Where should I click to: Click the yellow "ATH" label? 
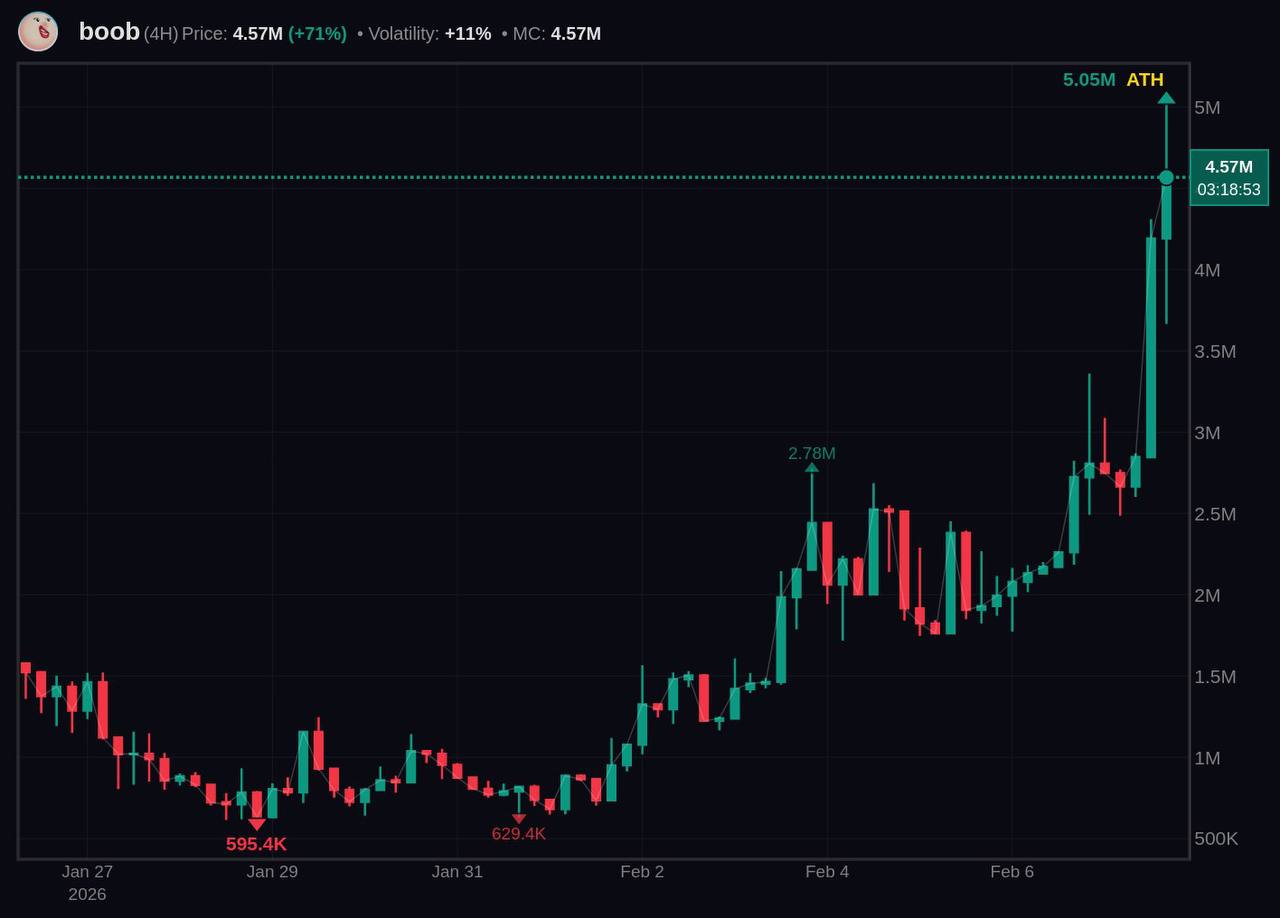[1145, 80]
